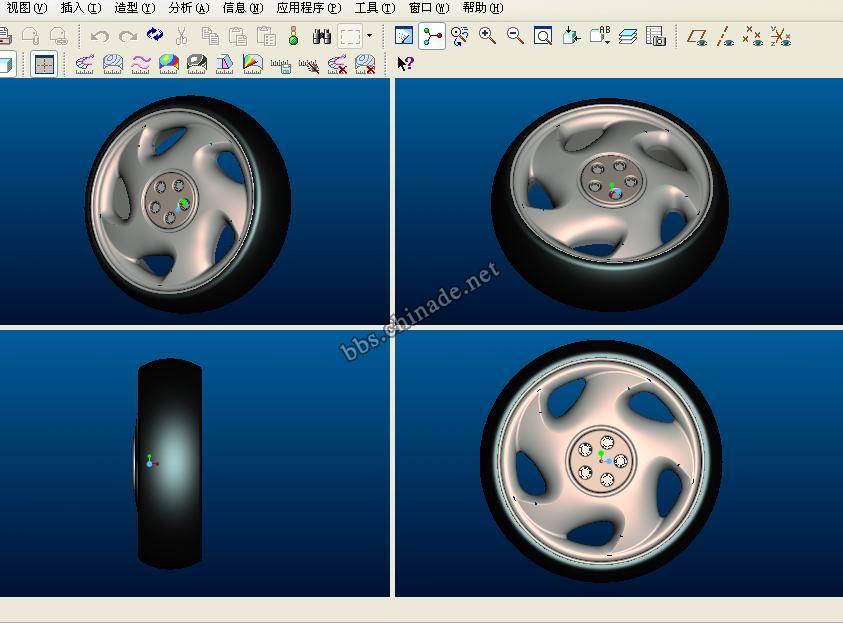This screenshot has height=624, width=843.
Task: Click the shaded curvature analysis icon
Action: pos(169,64)
